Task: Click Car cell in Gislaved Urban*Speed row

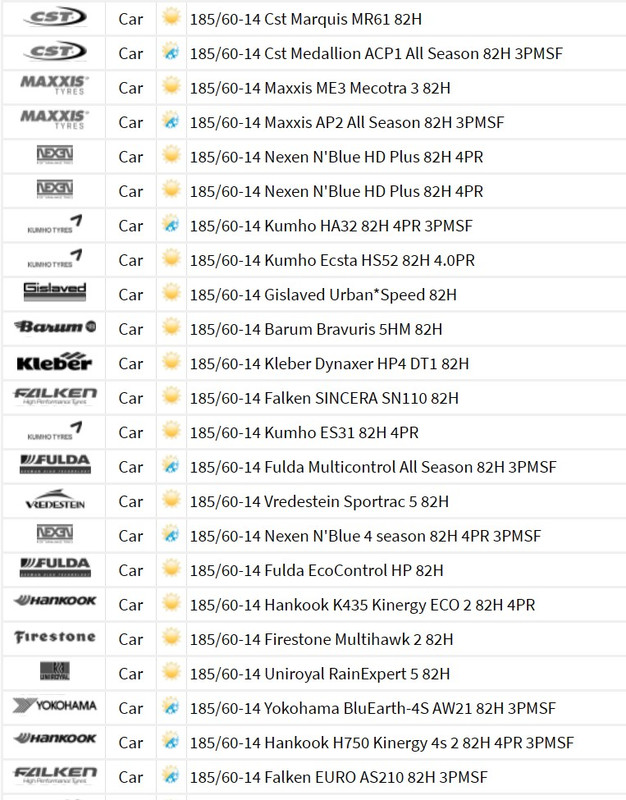Action: 131,295
